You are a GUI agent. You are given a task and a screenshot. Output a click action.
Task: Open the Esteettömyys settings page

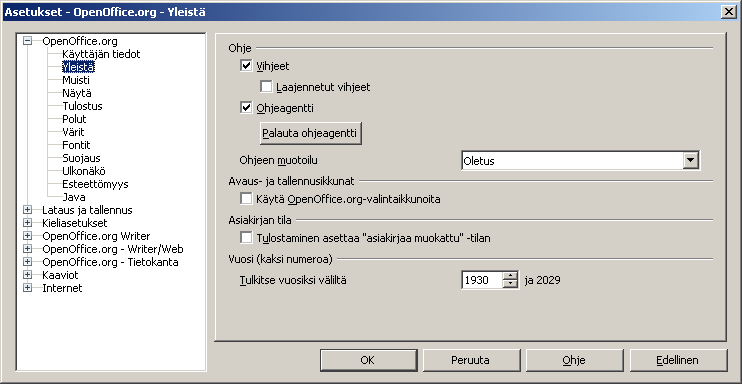click(x=95, y=184)
